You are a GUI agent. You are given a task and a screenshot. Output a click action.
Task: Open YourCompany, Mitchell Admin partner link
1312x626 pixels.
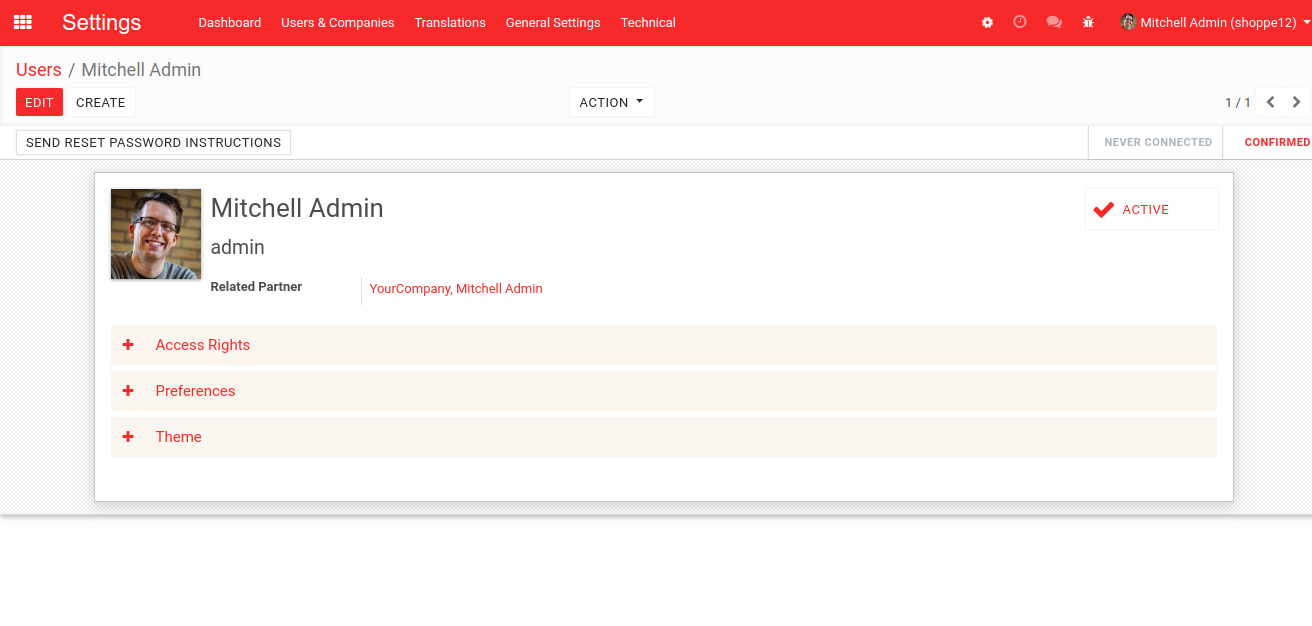pos(456,289)
